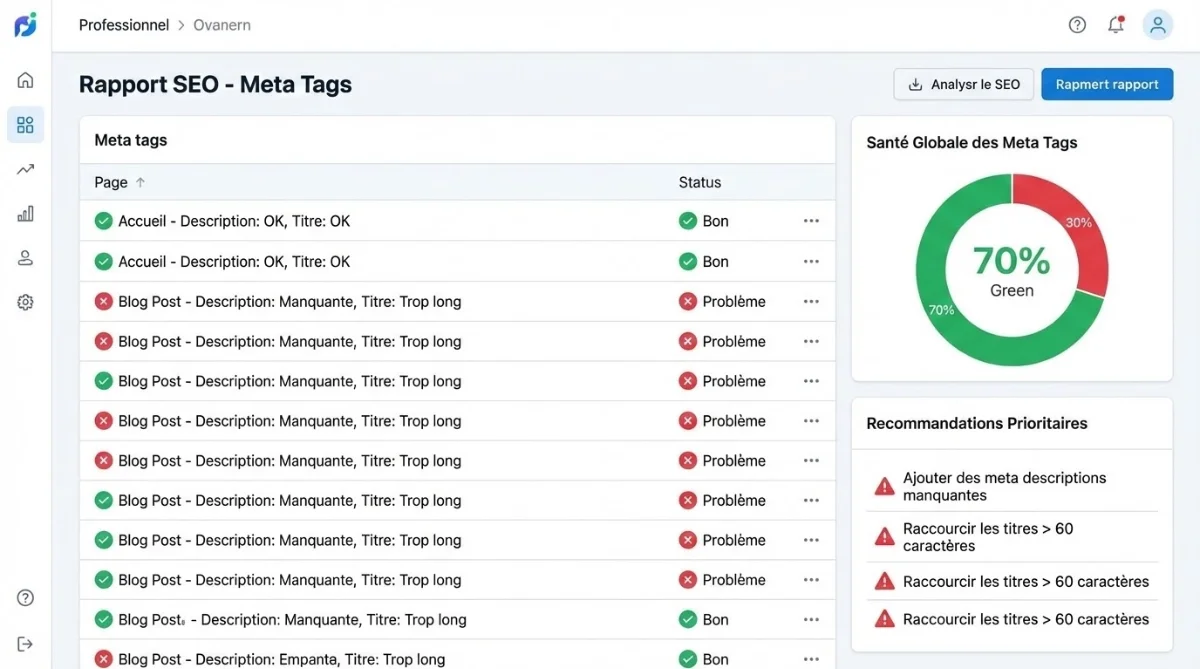Open the trend line analytics icon
1200x669 pixels.
(25, 169)
